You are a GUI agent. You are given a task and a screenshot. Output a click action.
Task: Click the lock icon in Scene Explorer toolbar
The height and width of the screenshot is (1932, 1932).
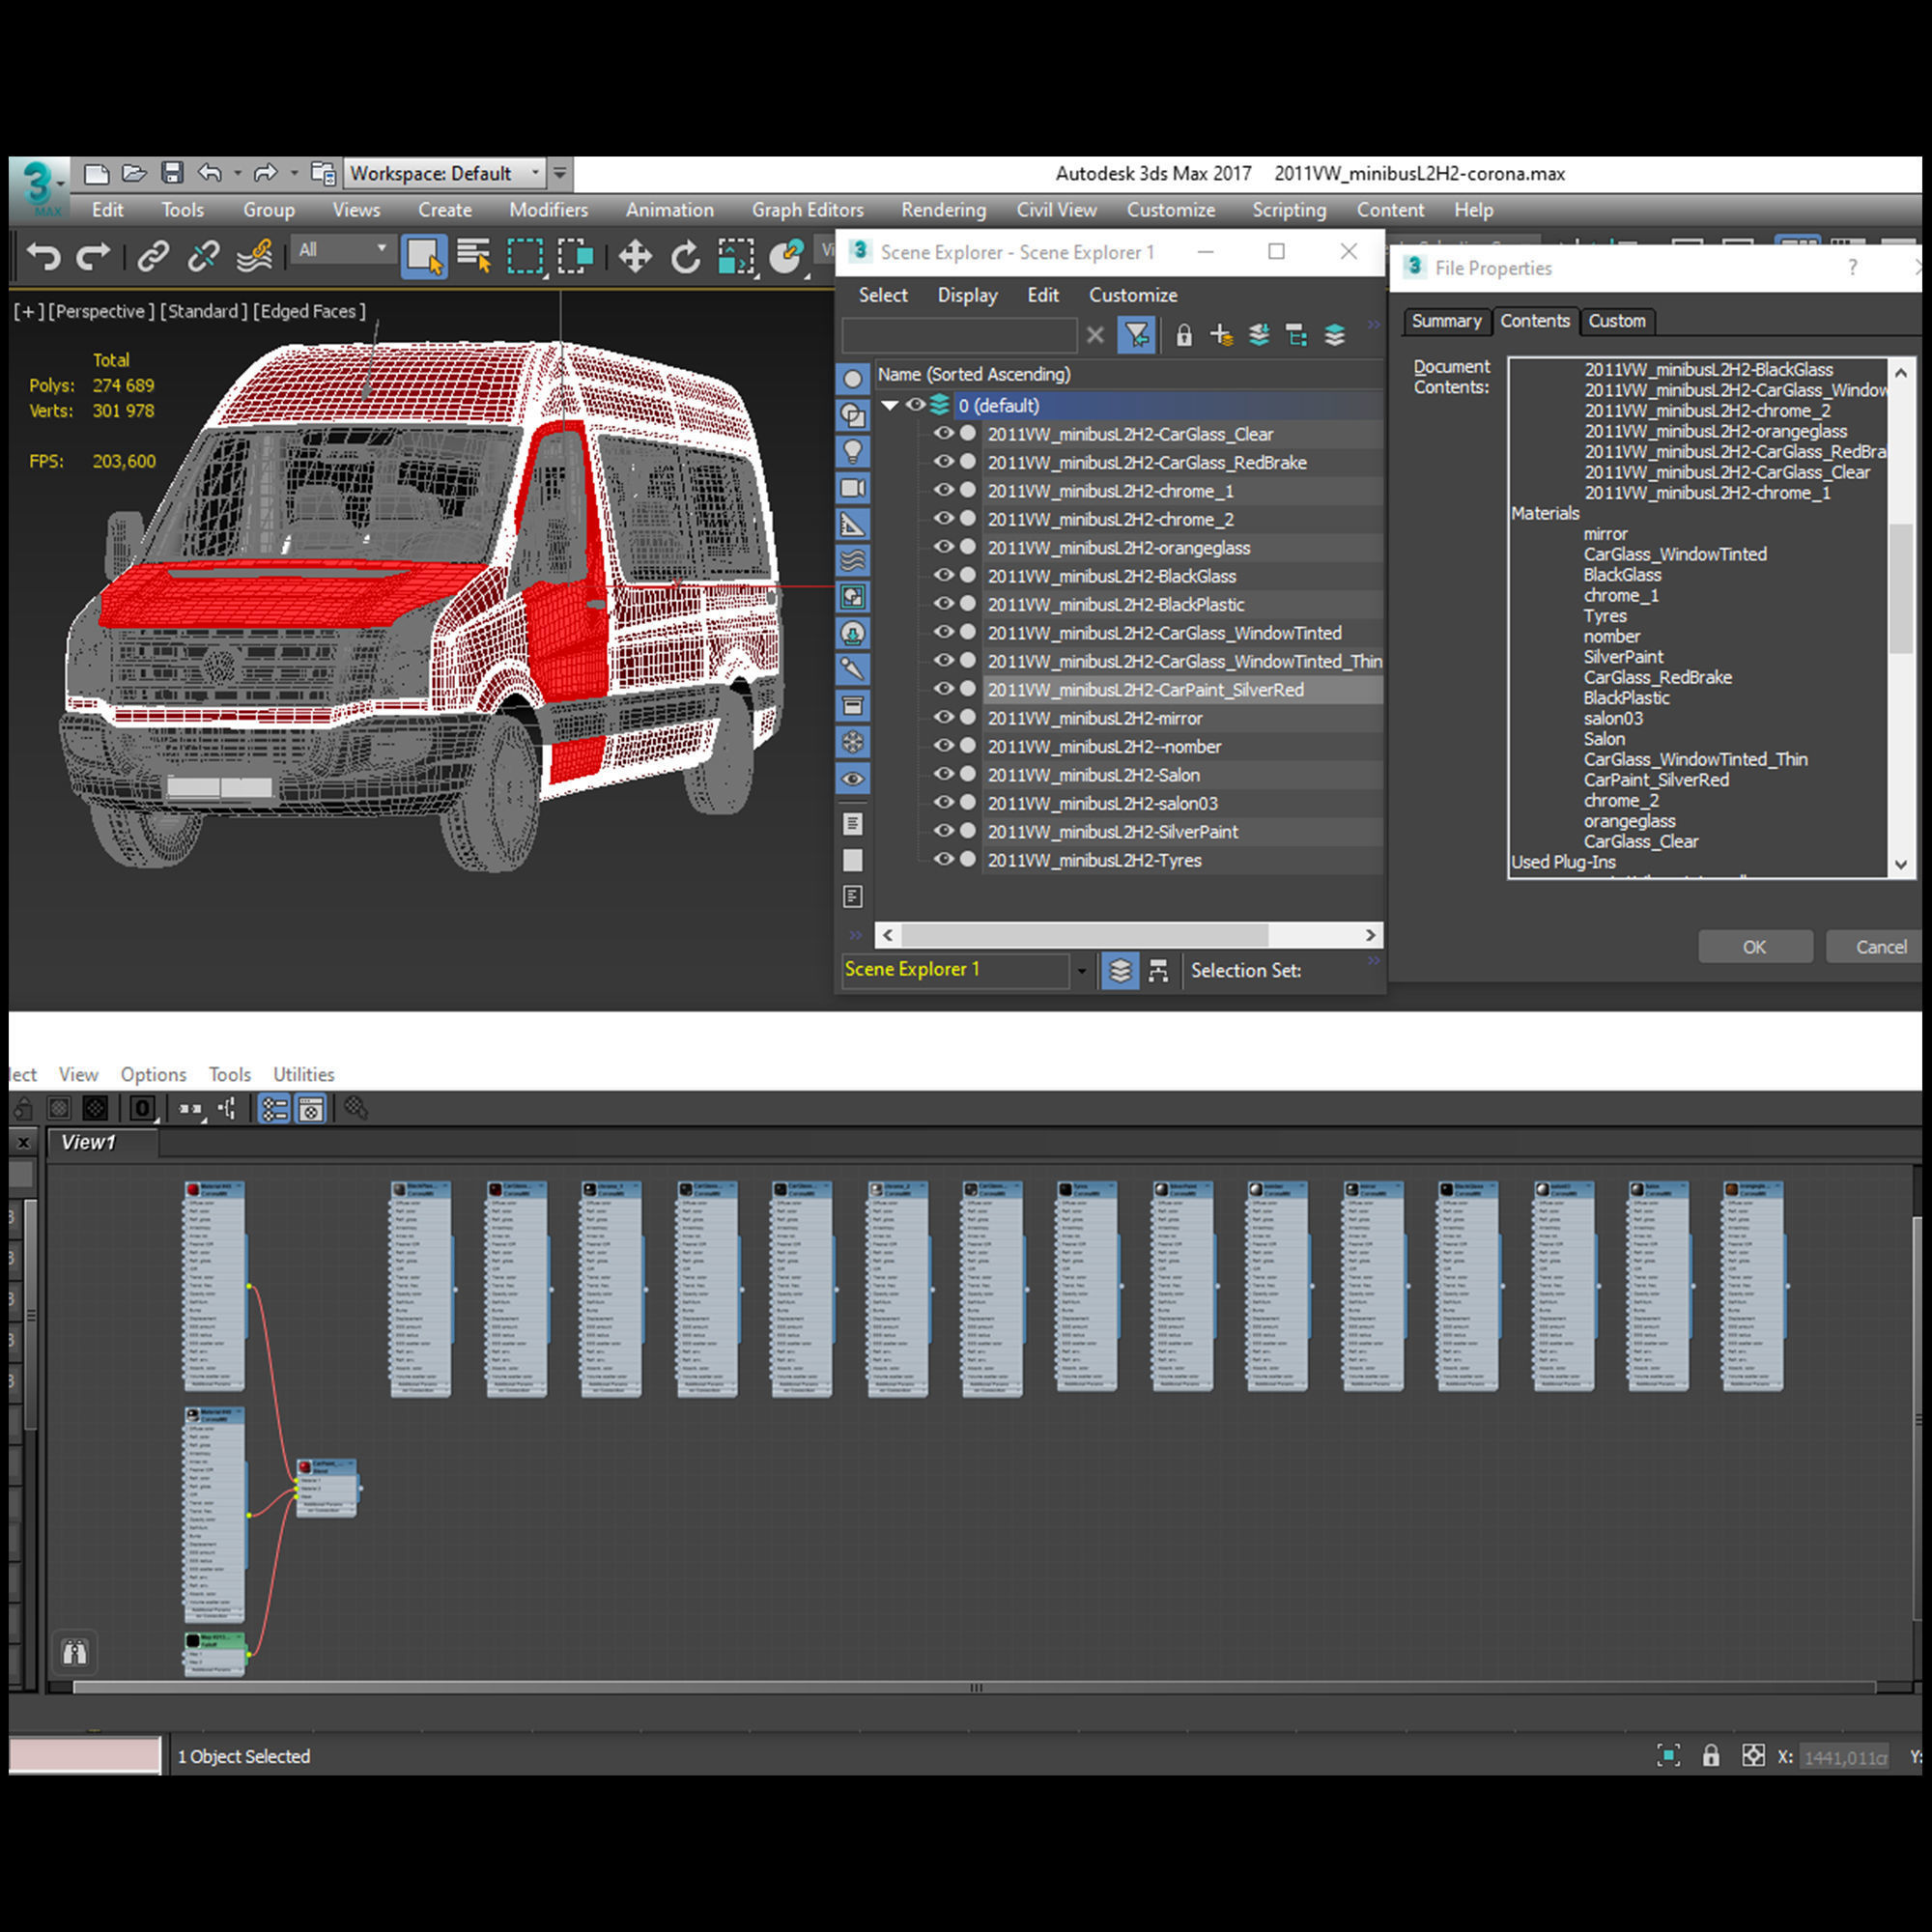[1184, 335]
